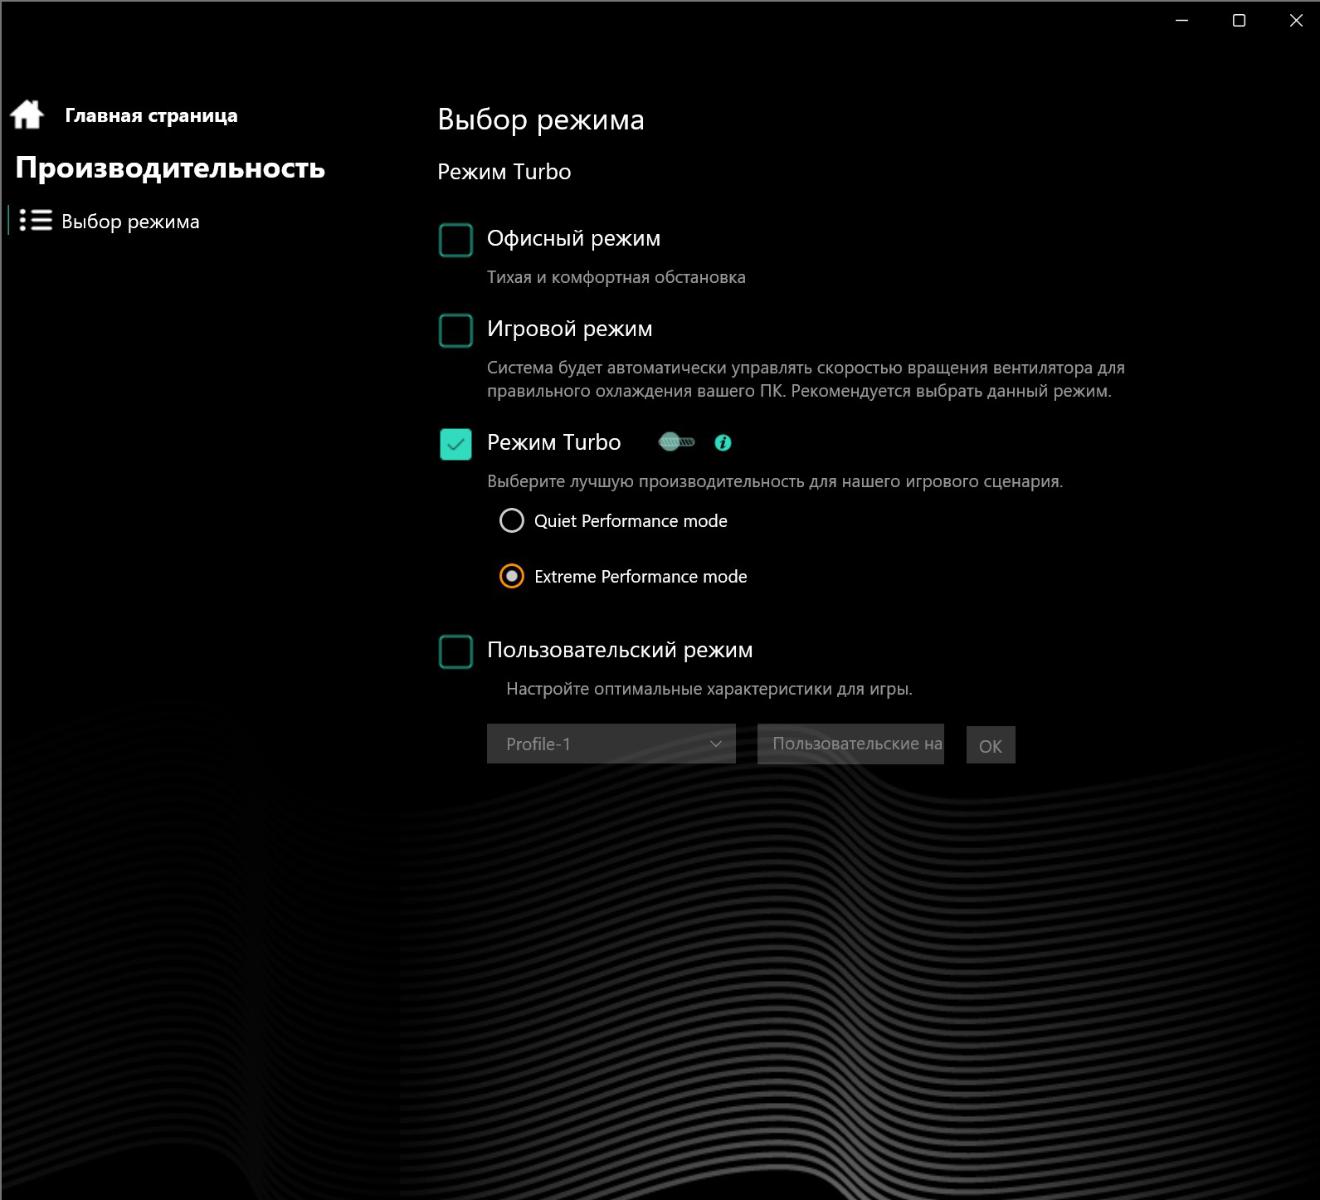1320x1200 pixels.
Task: Enable the Офисный режим checkbox
Action: coord(456,240)
